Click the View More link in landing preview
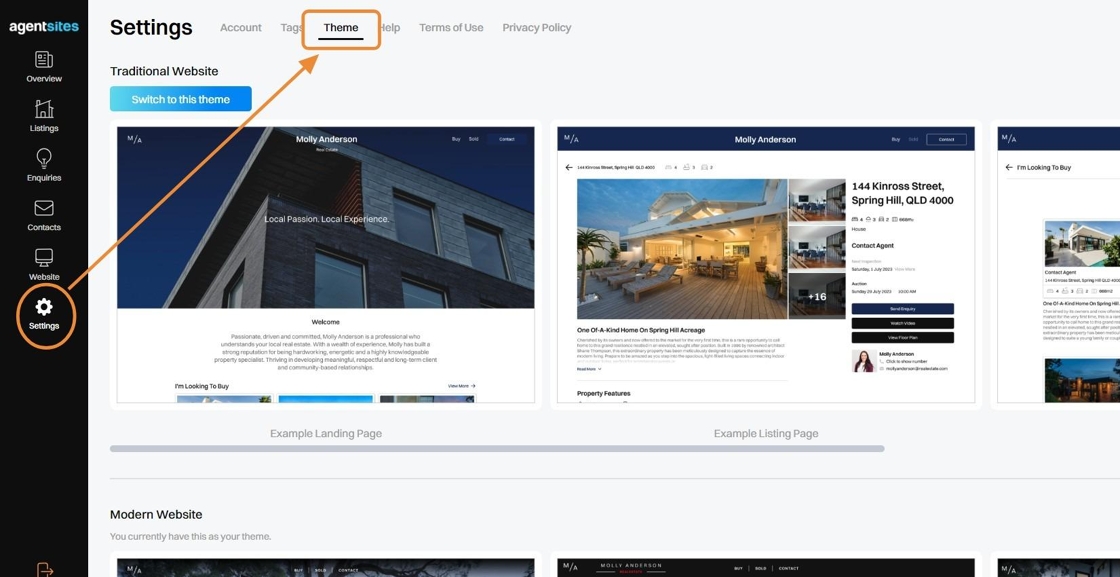 (x=461, y=386)
